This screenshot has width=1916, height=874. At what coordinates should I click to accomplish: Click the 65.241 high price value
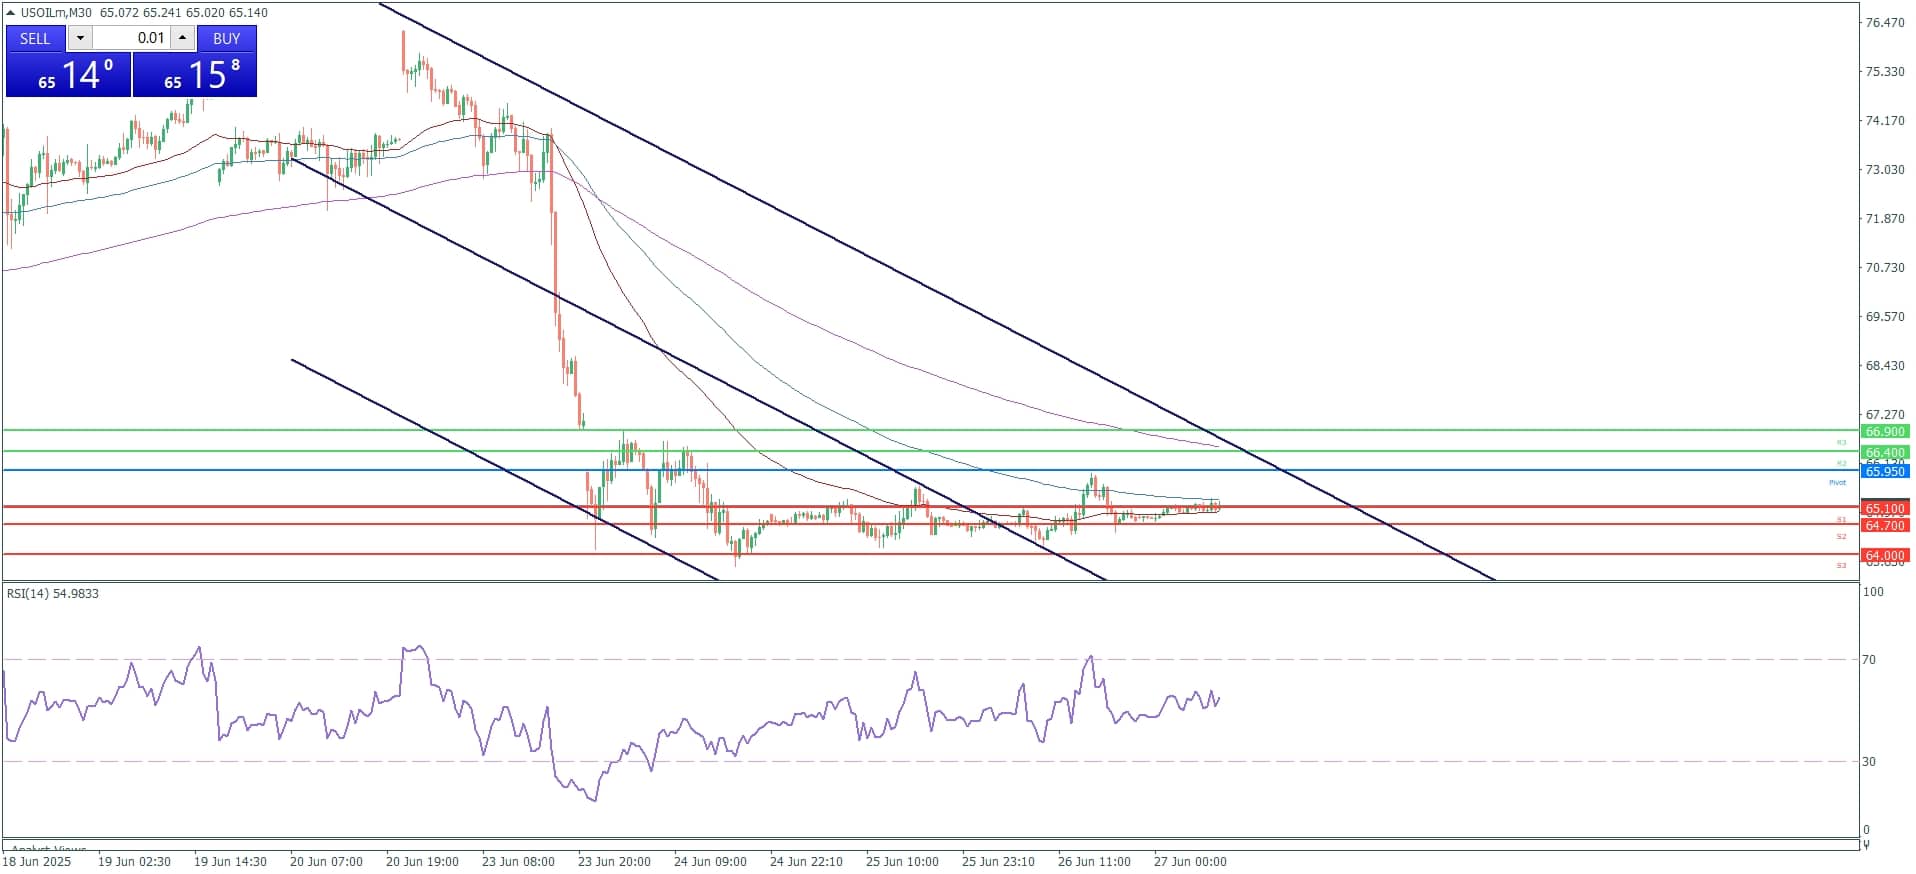coord(162,13)
